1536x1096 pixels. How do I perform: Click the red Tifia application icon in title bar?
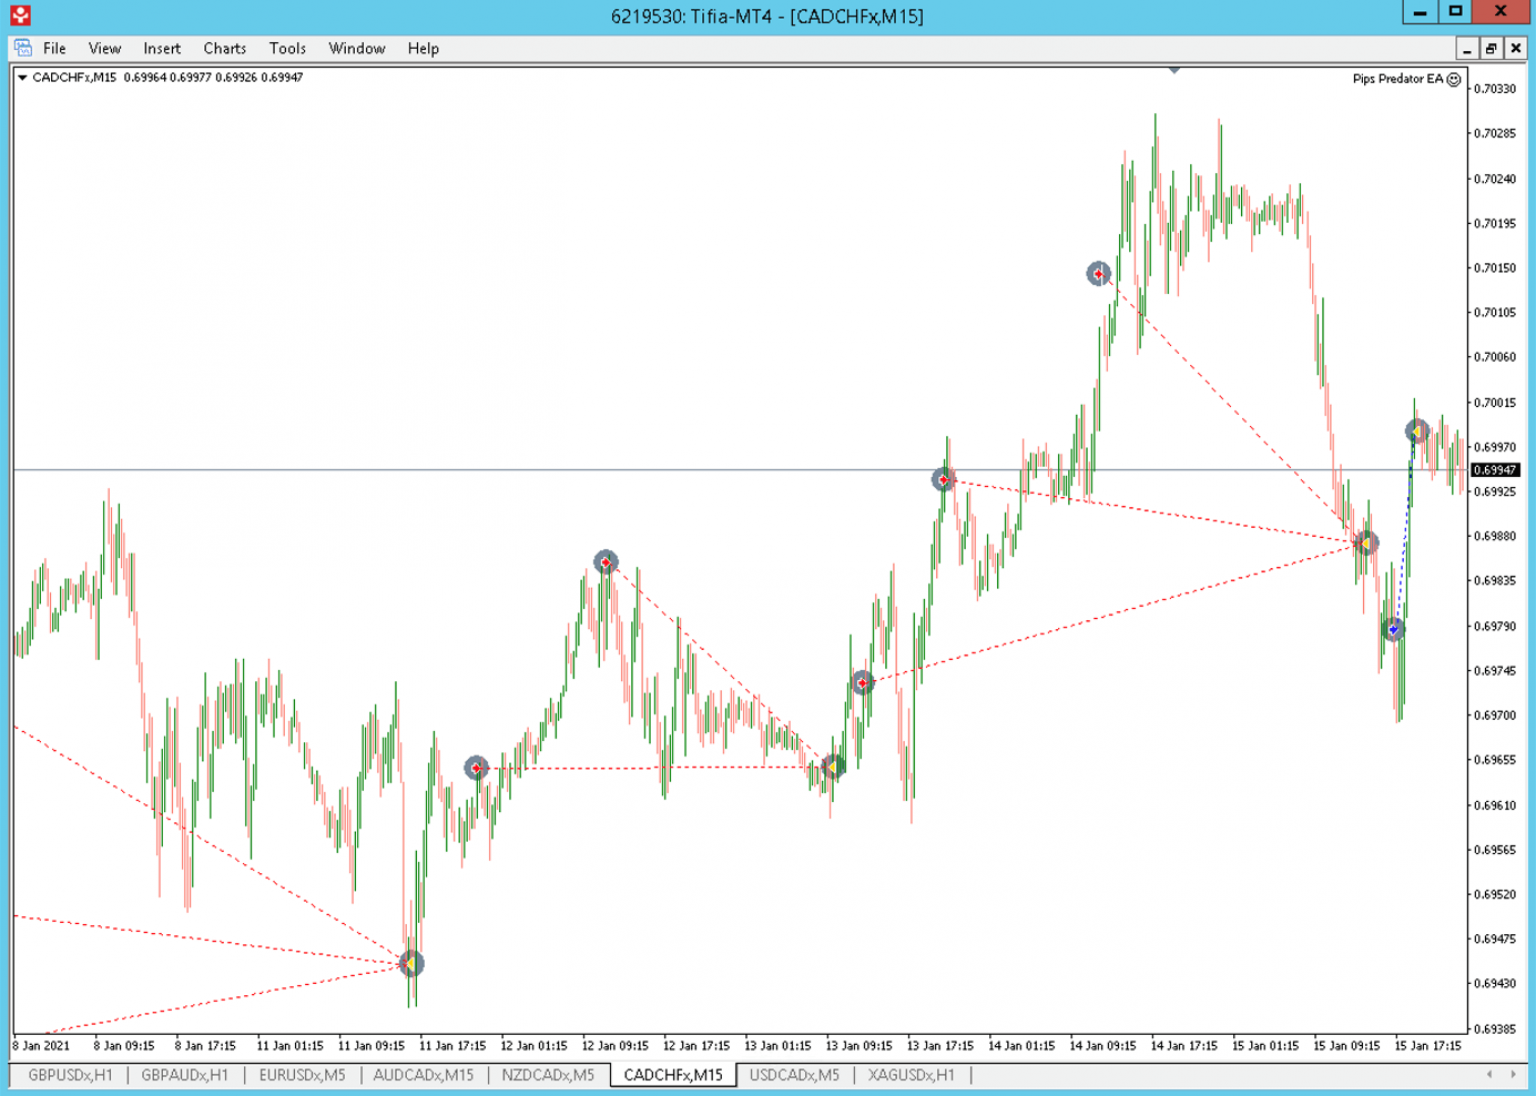click(x=20, y=15)
